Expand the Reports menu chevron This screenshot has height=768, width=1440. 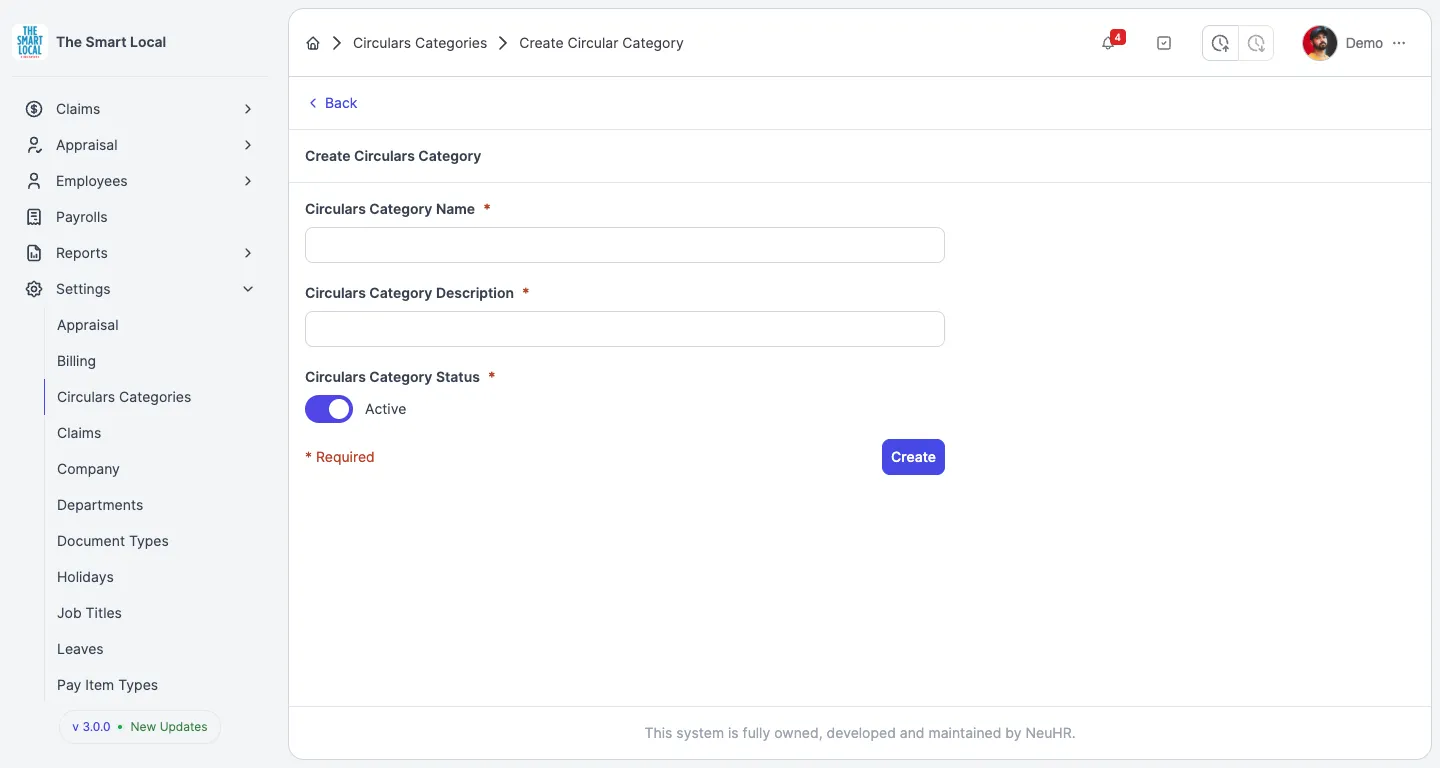(x=248, y=253)
